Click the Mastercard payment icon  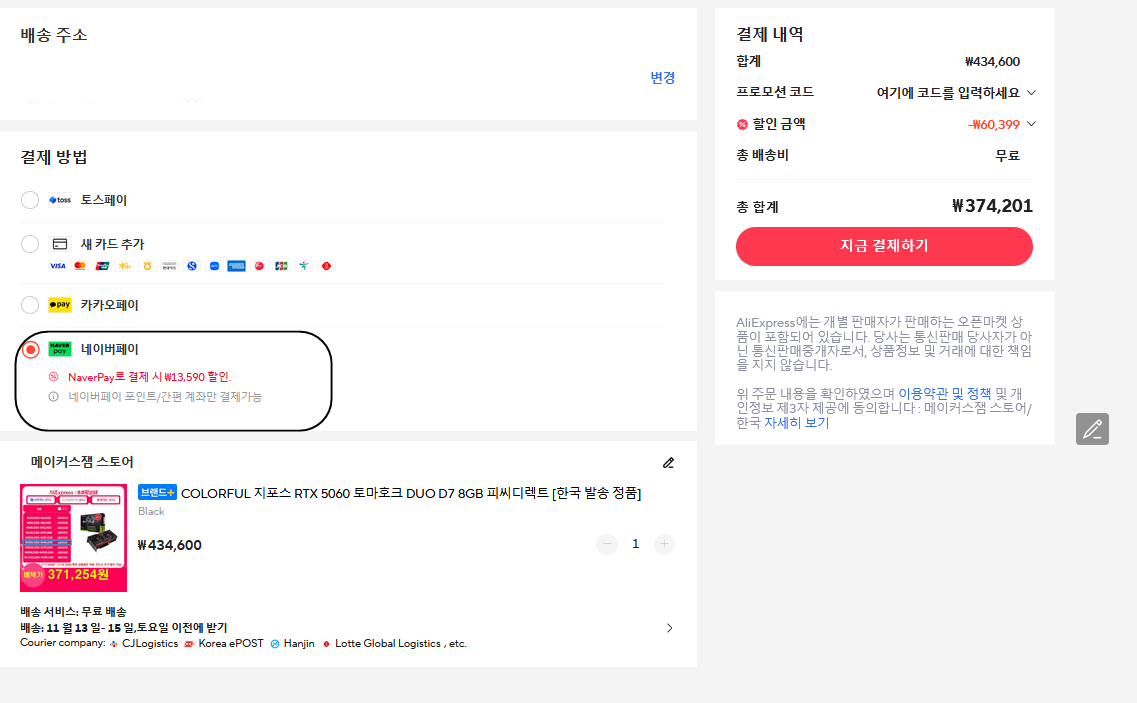[79, 266]
